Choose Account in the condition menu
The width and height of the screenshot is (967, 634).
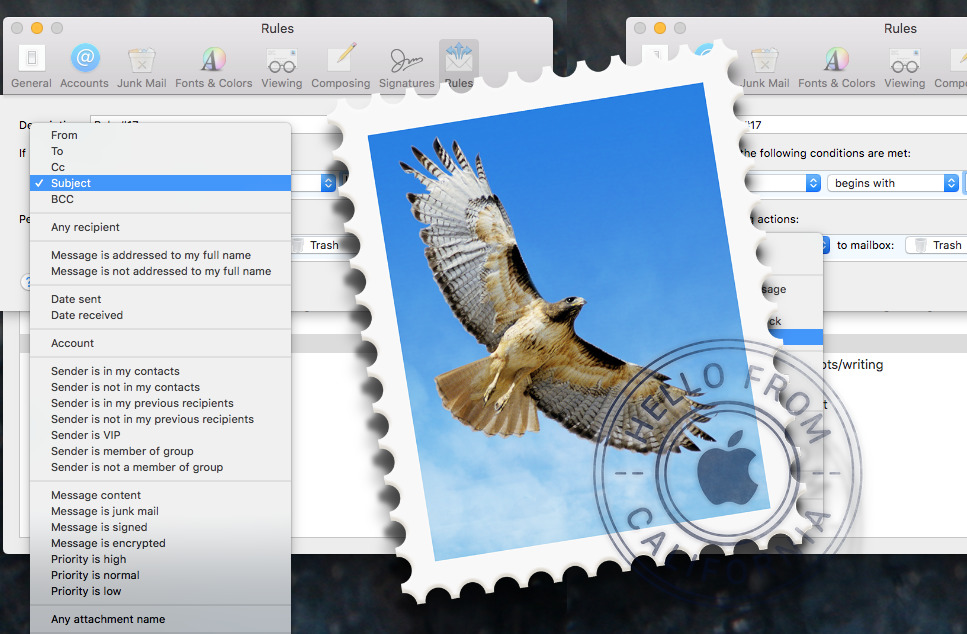click(x=160, y=343)
